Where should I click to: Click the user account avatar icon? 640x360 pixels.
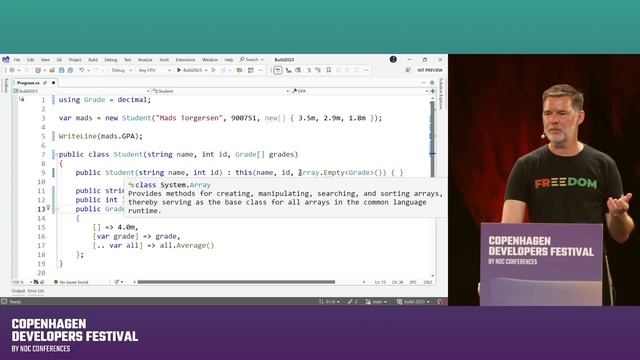tap(393, 59)
